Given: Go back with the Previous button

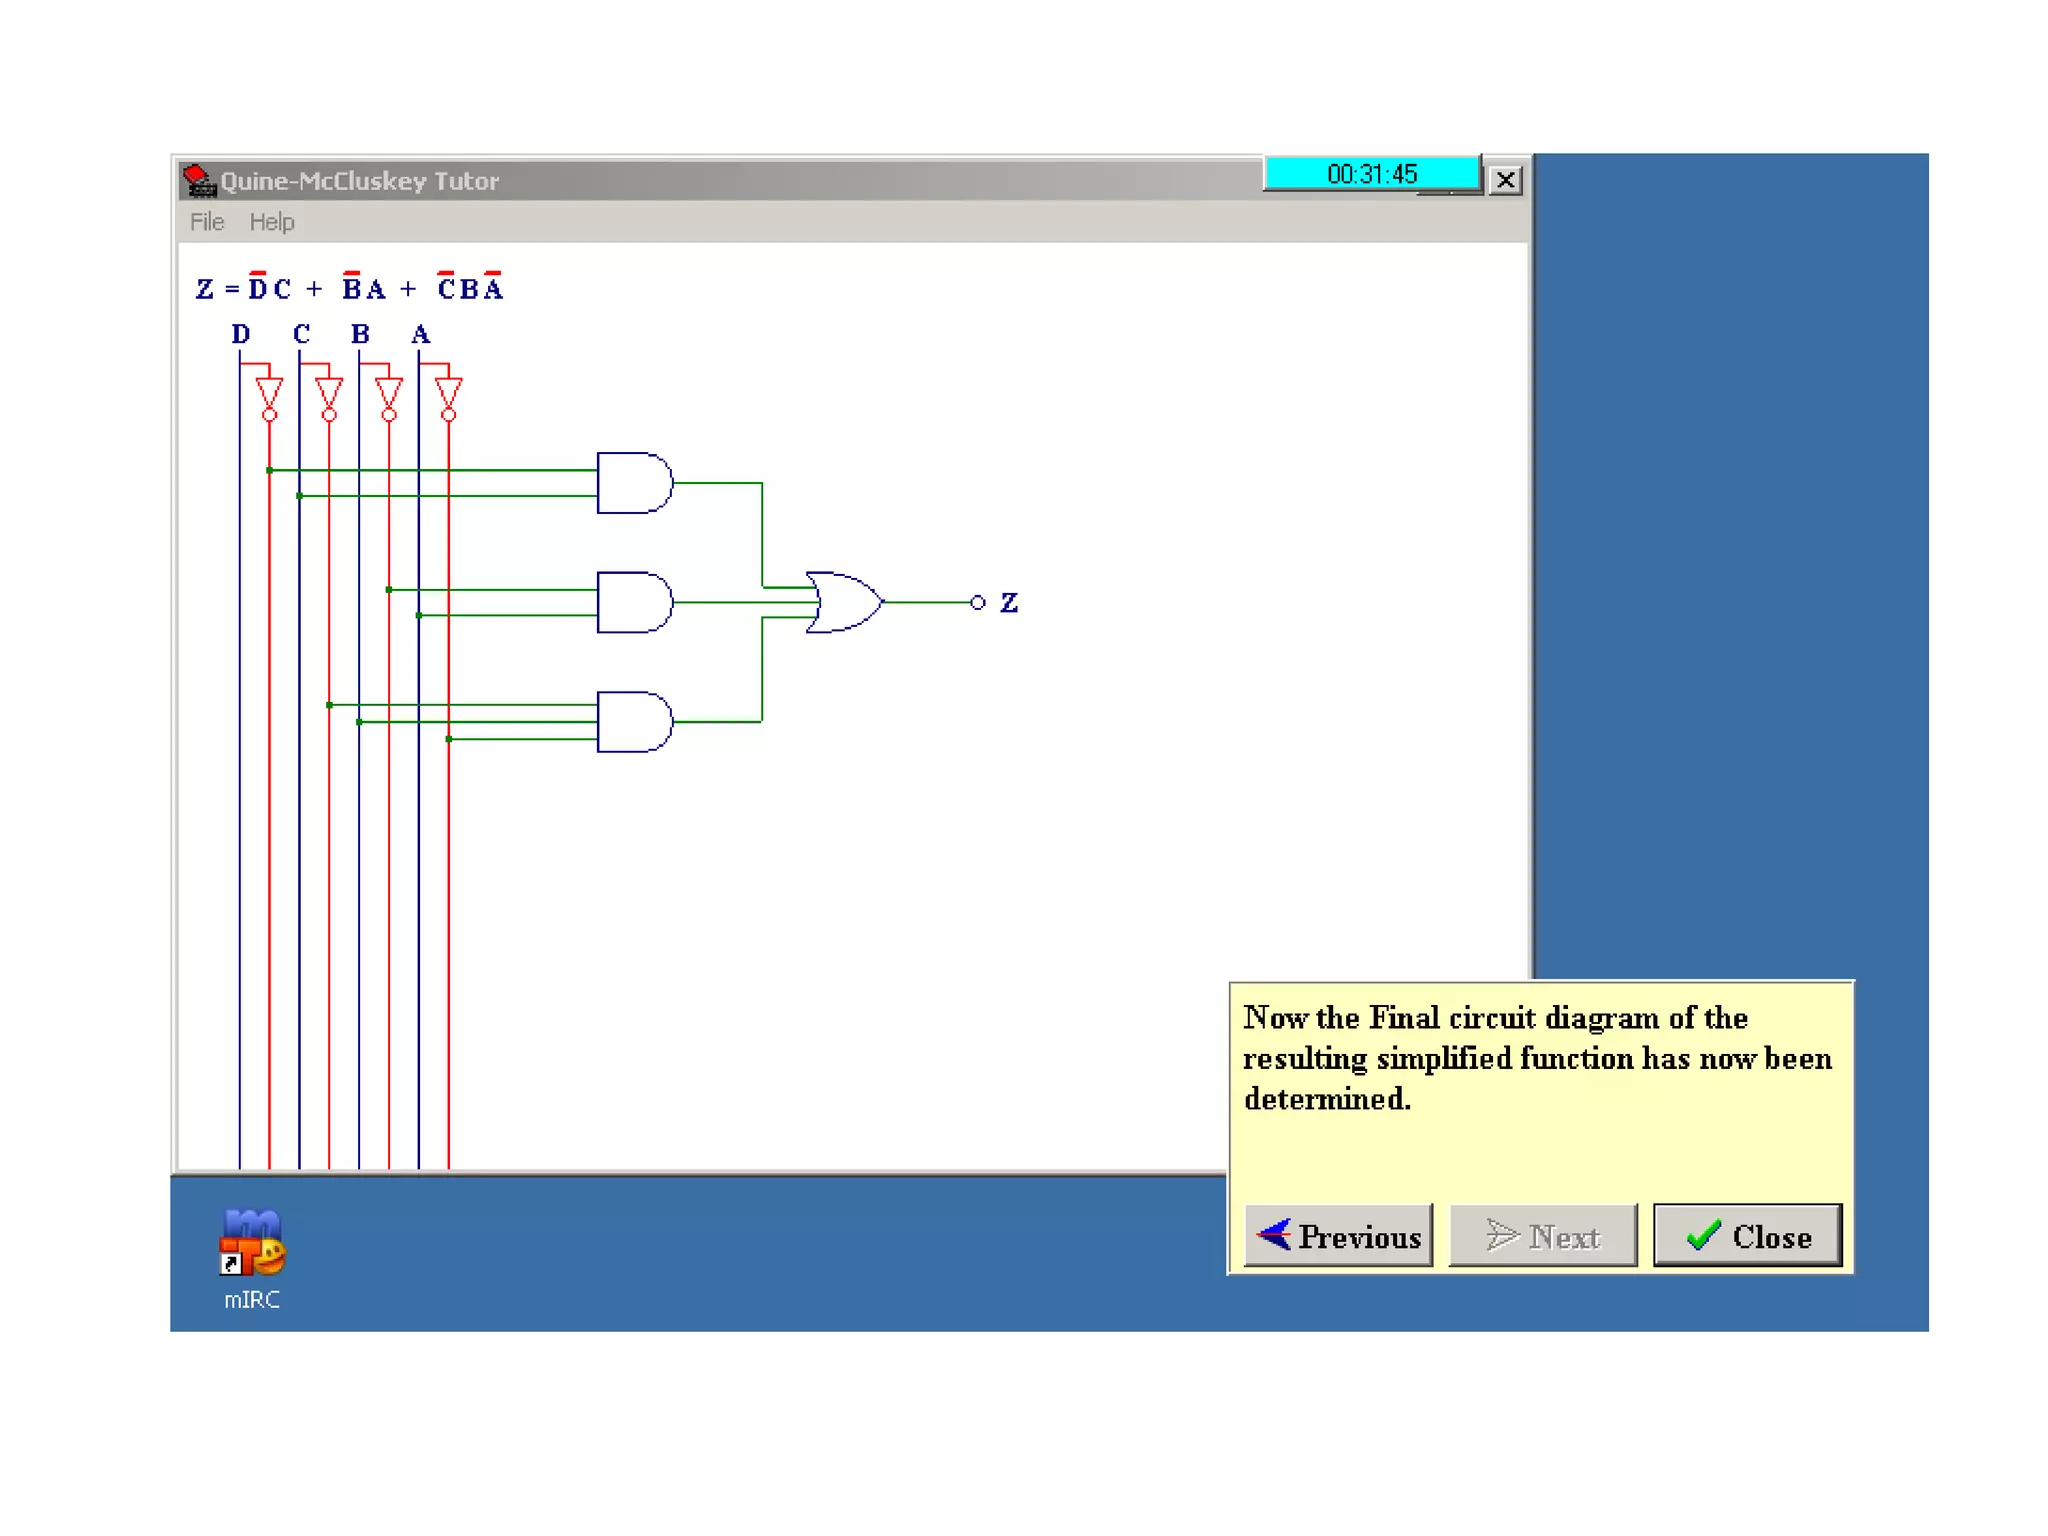Looking at the screenshot, I should click(x=1338, y=1236).
